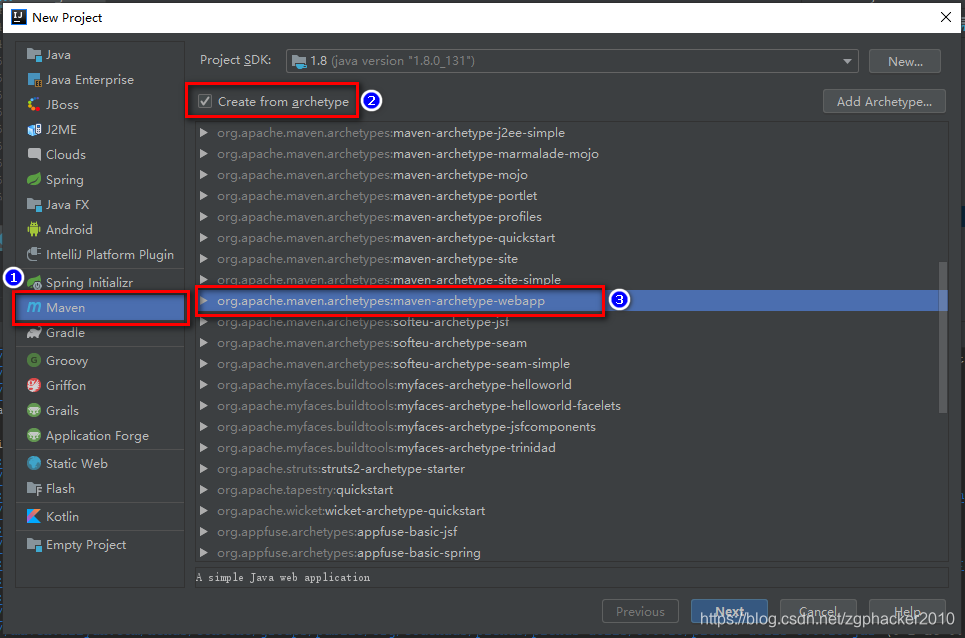Select Static Web label in list
The height and width of the screenshot is (638, 965).
click(x=77, y=463)
